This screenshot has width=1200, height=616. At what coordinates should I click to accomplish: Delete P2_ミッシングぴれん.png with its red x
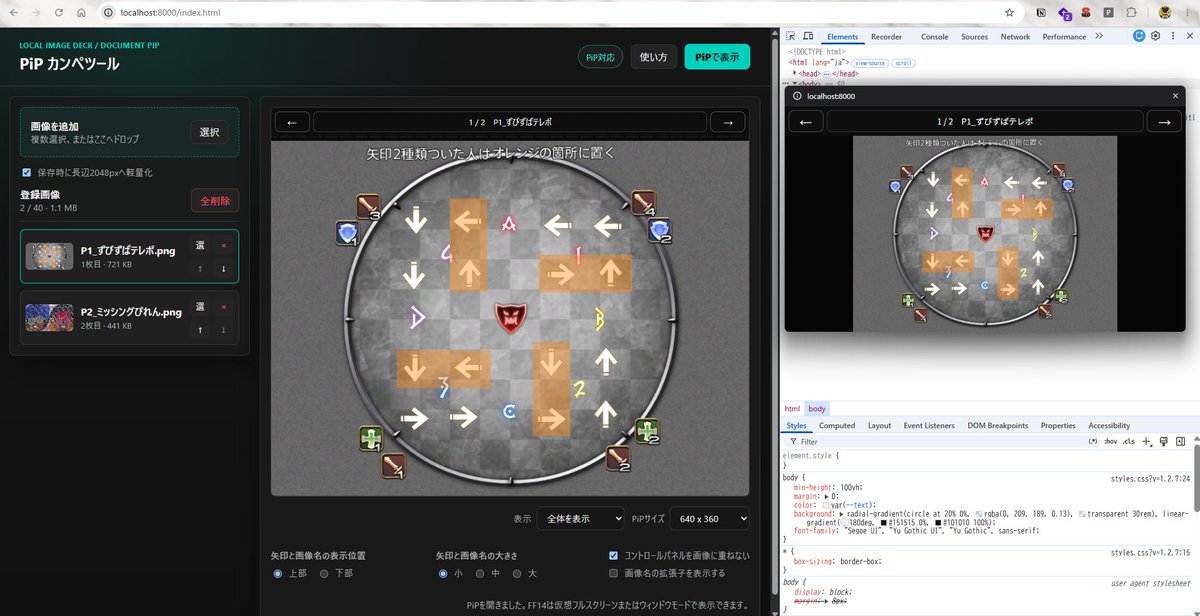click(223, 307)
